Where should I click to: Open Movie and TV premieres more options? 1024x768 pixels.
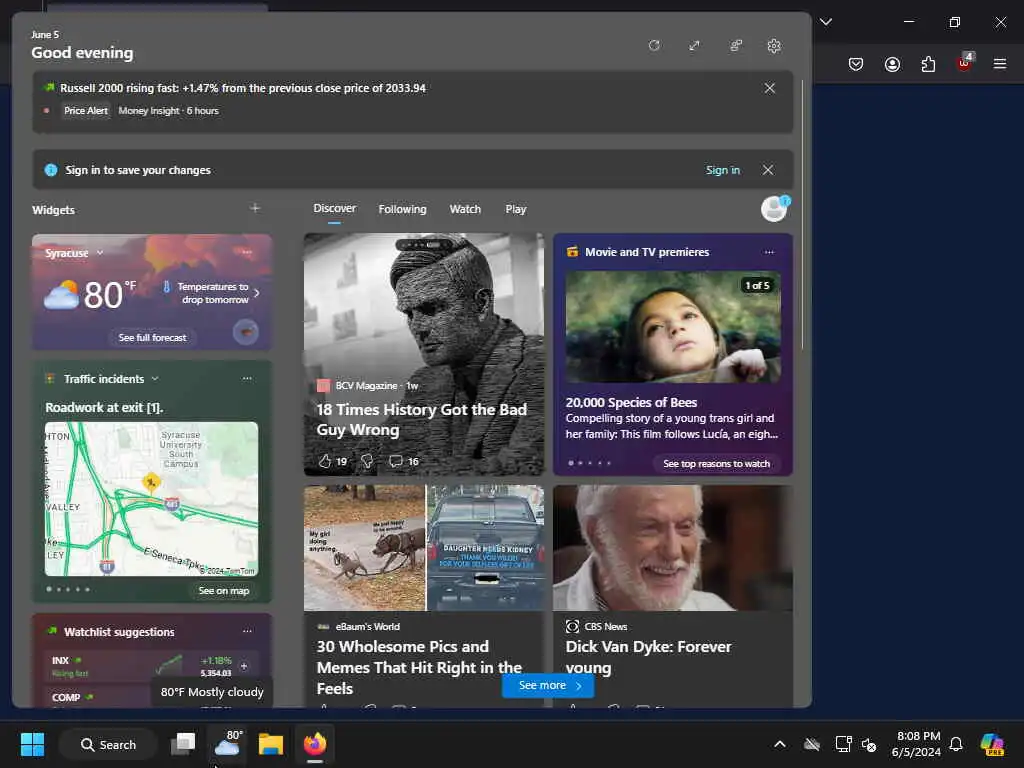[x=769, y=252]
